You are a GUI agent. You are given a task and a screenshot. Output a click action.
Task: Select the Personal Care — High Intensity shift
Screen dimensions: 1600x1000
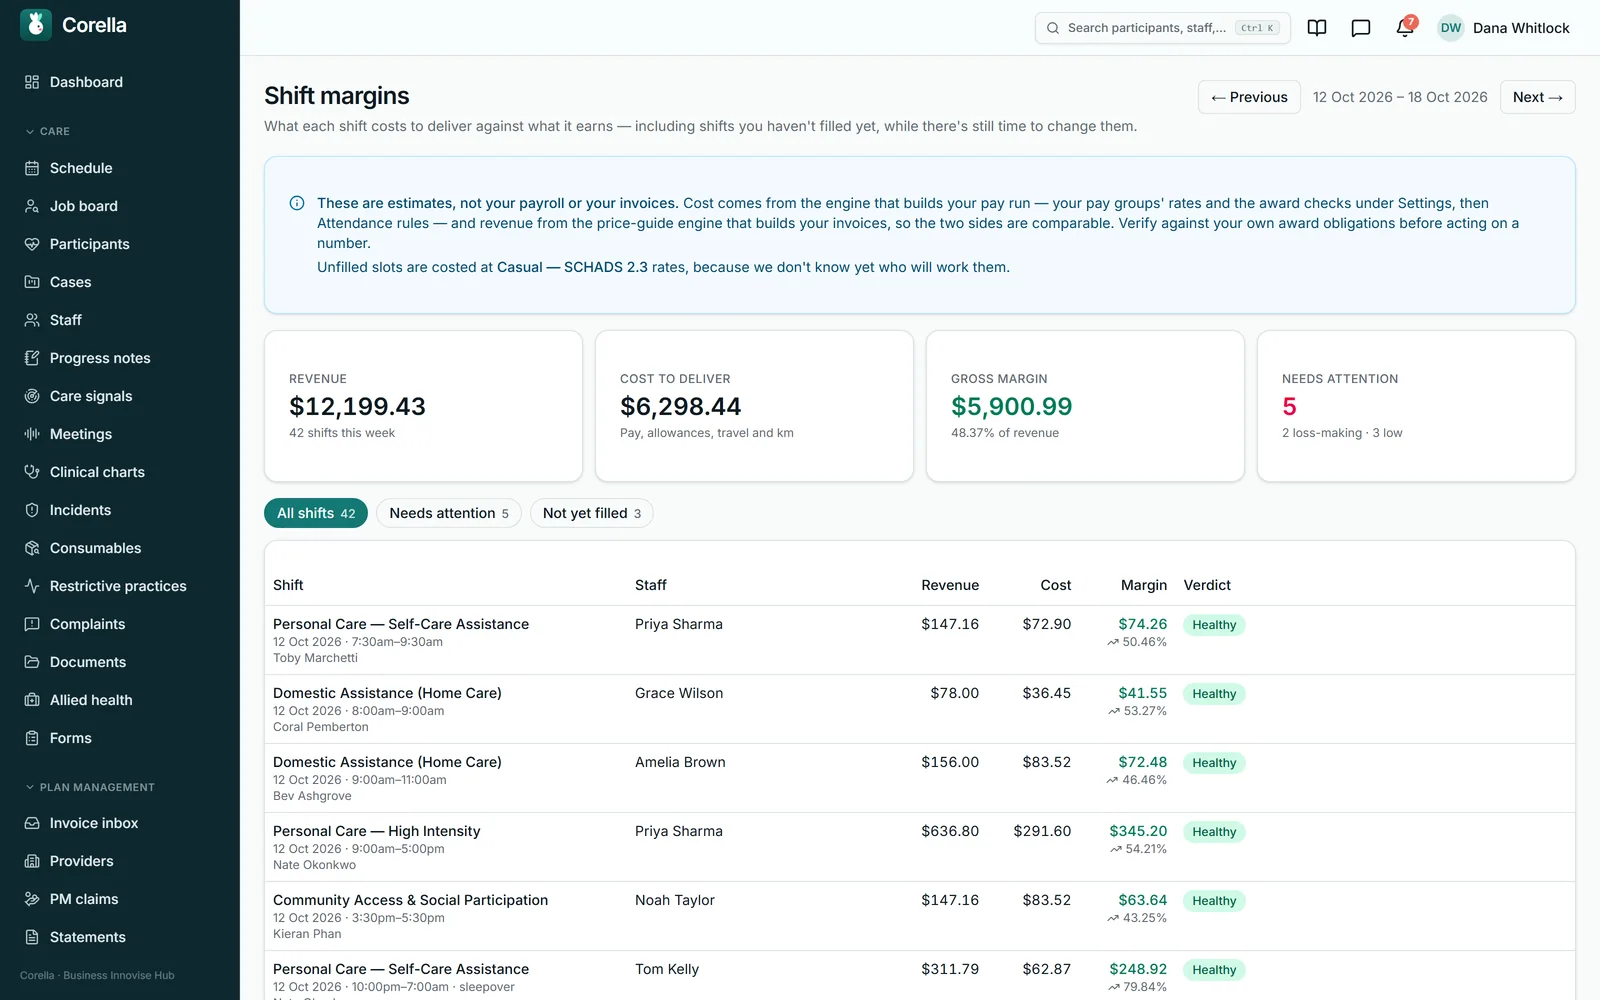tap(919, 847)
